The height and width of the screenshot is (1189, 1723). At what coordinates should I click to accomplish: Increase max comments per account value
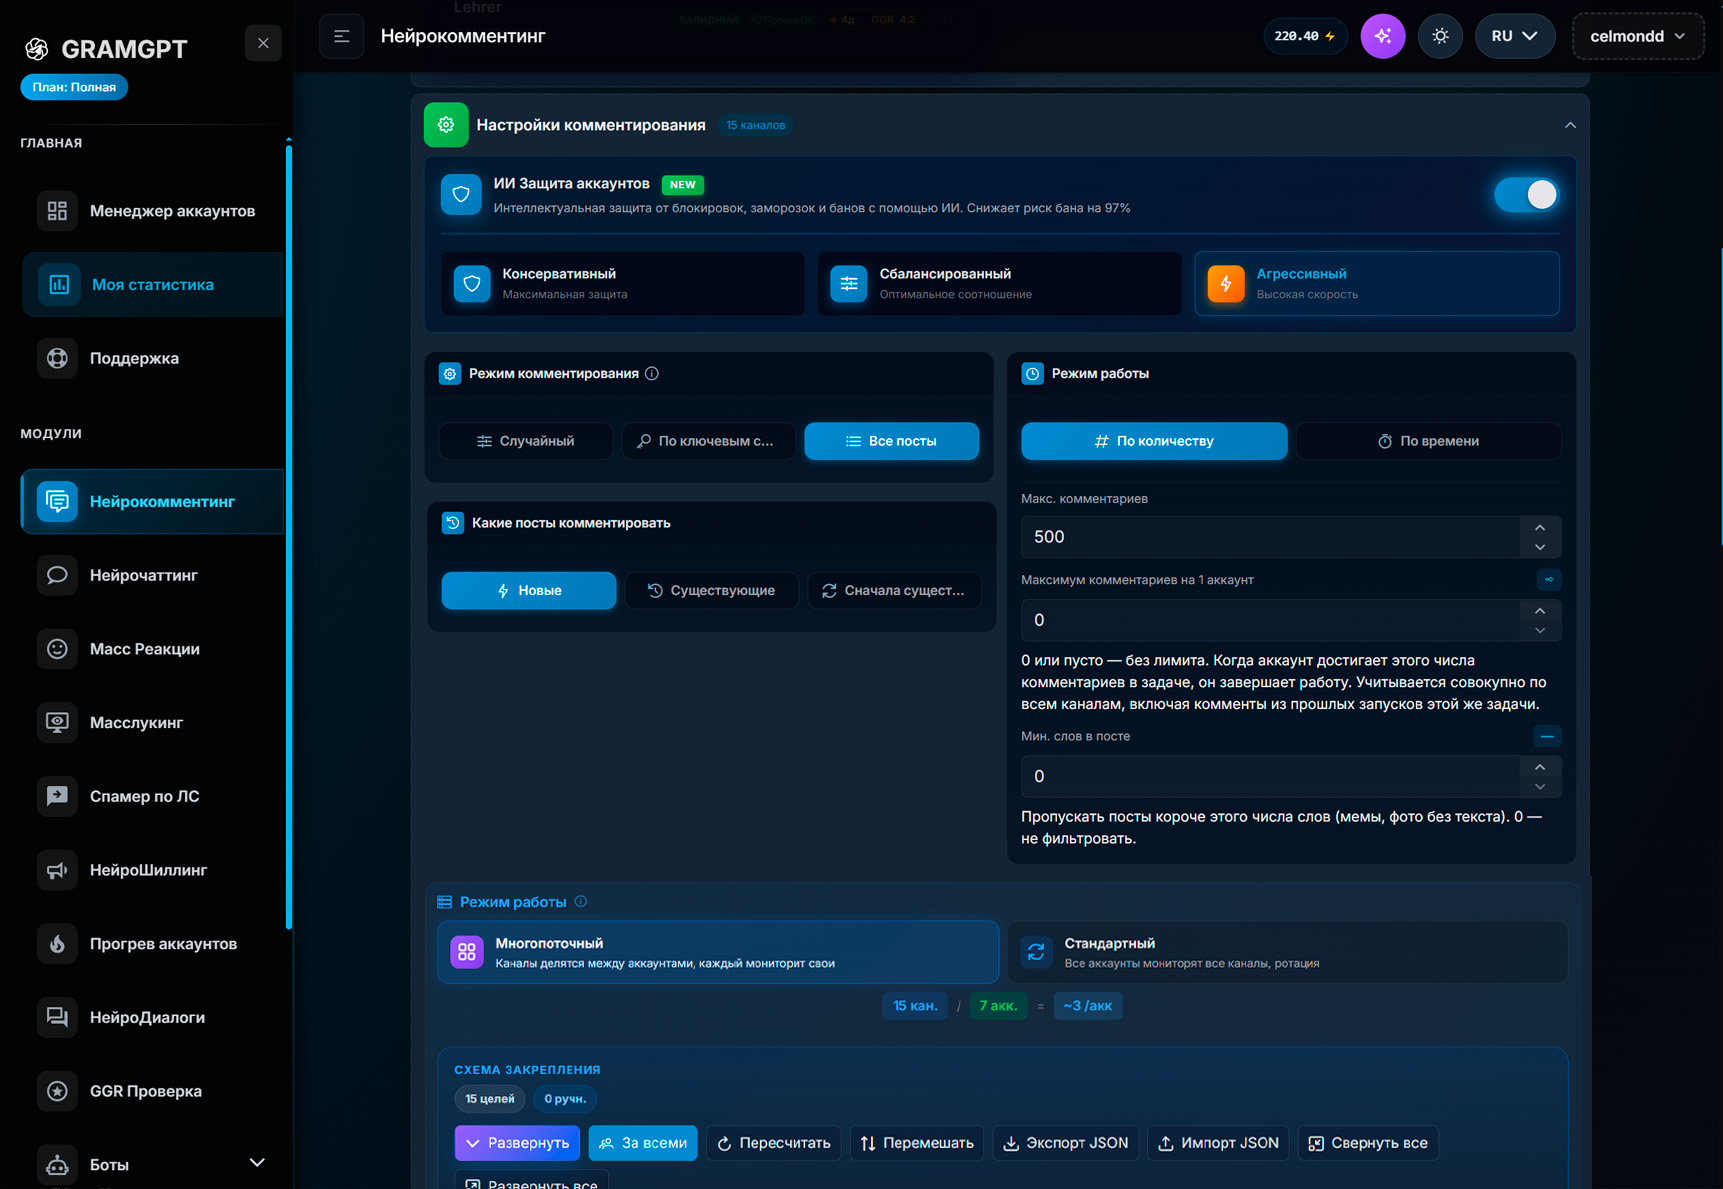tap(1540, 611)
